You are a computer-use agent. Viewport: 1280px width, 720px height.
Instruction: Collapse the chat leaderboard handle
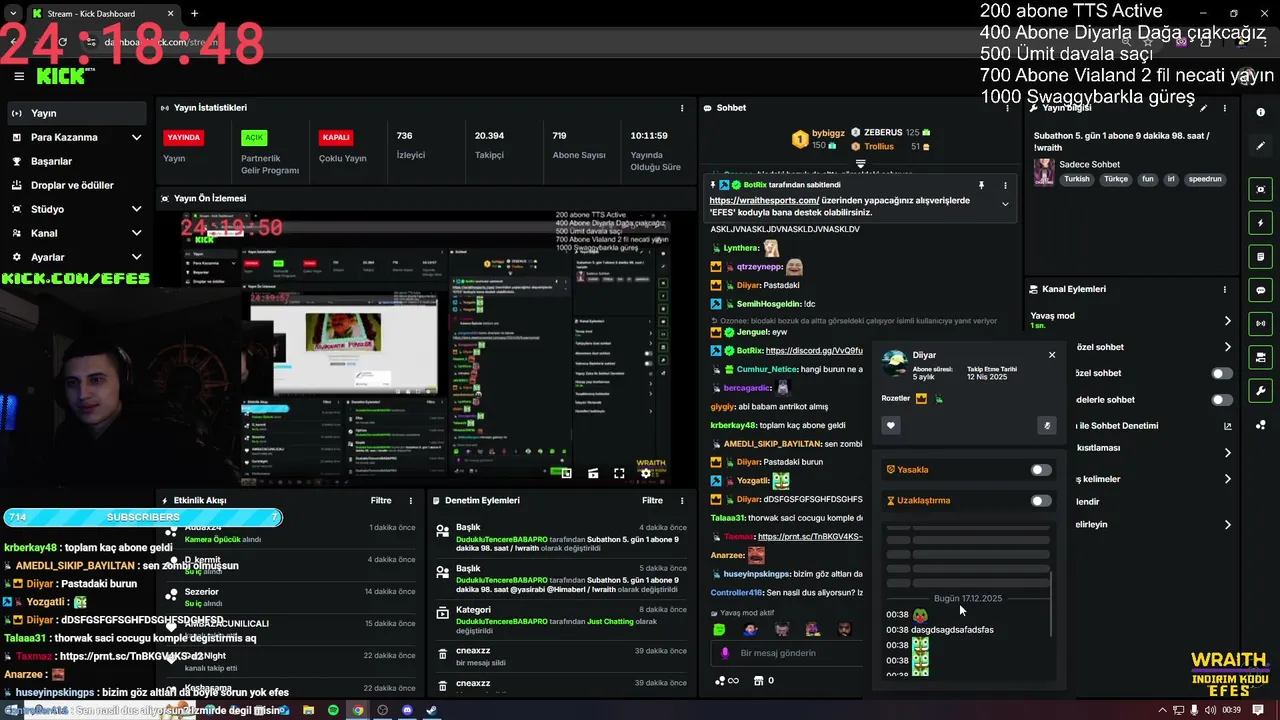[860, 163]
